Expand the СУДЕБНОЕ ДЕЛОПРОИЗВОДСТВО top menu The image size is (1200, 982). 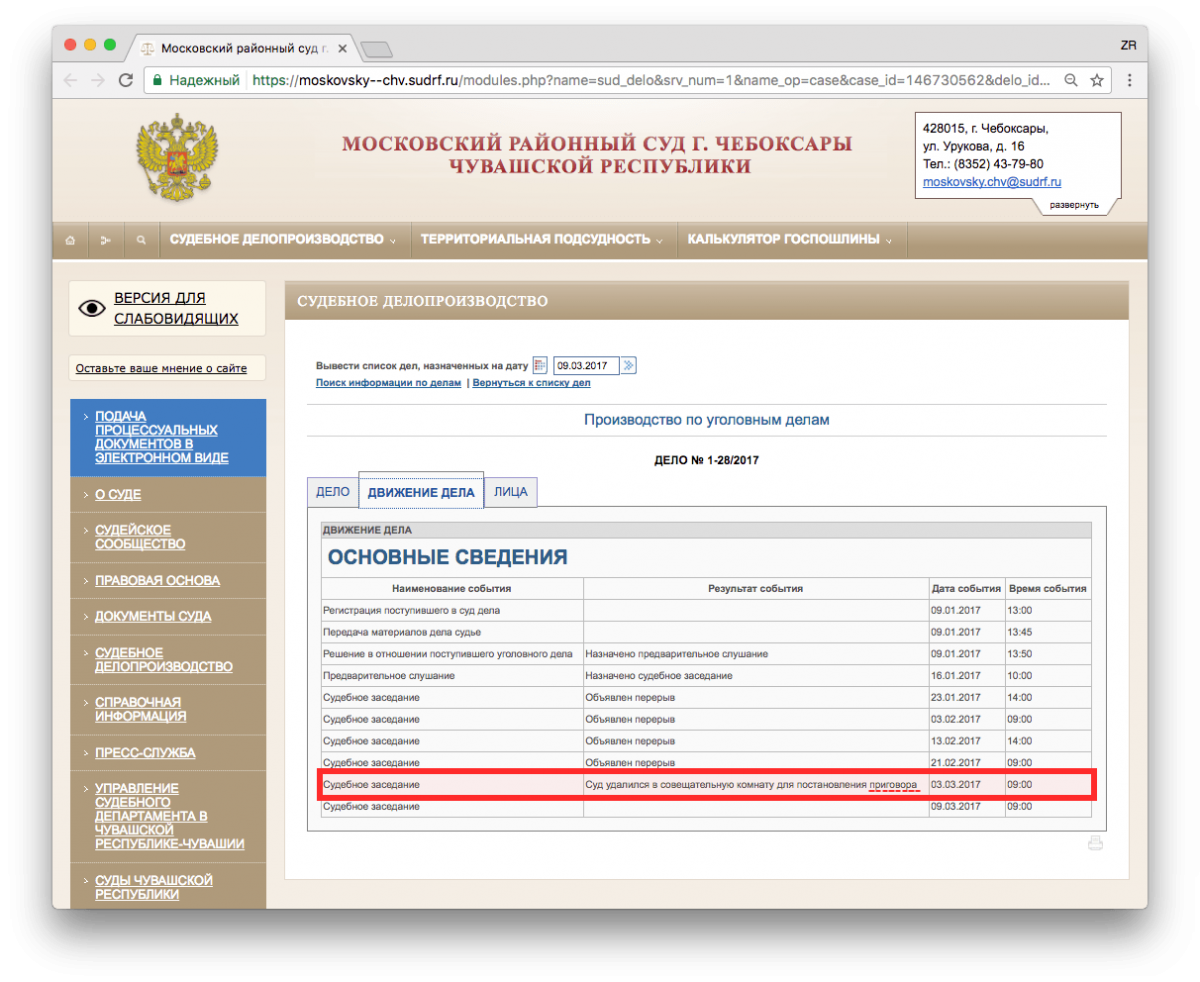coord(282,240)
